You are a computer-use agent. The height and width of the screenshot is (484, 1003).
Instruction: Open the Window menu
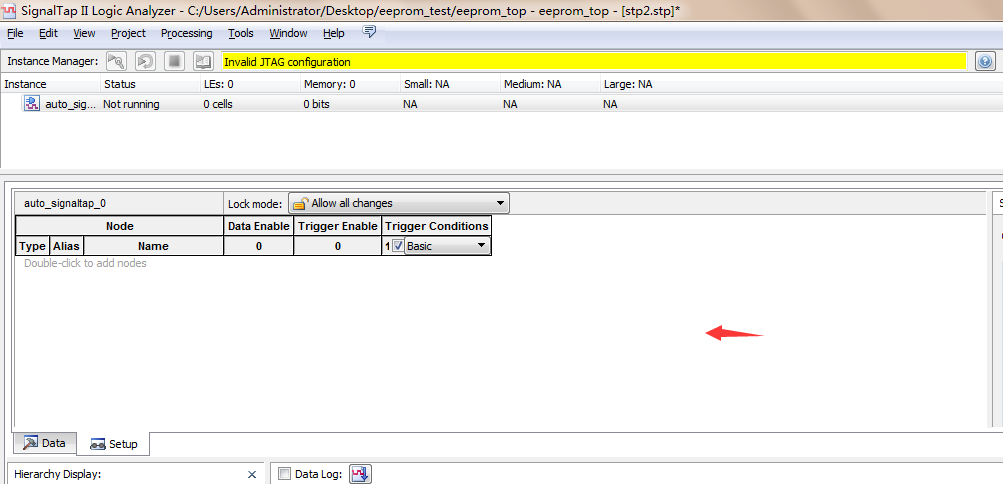point(288,33)
